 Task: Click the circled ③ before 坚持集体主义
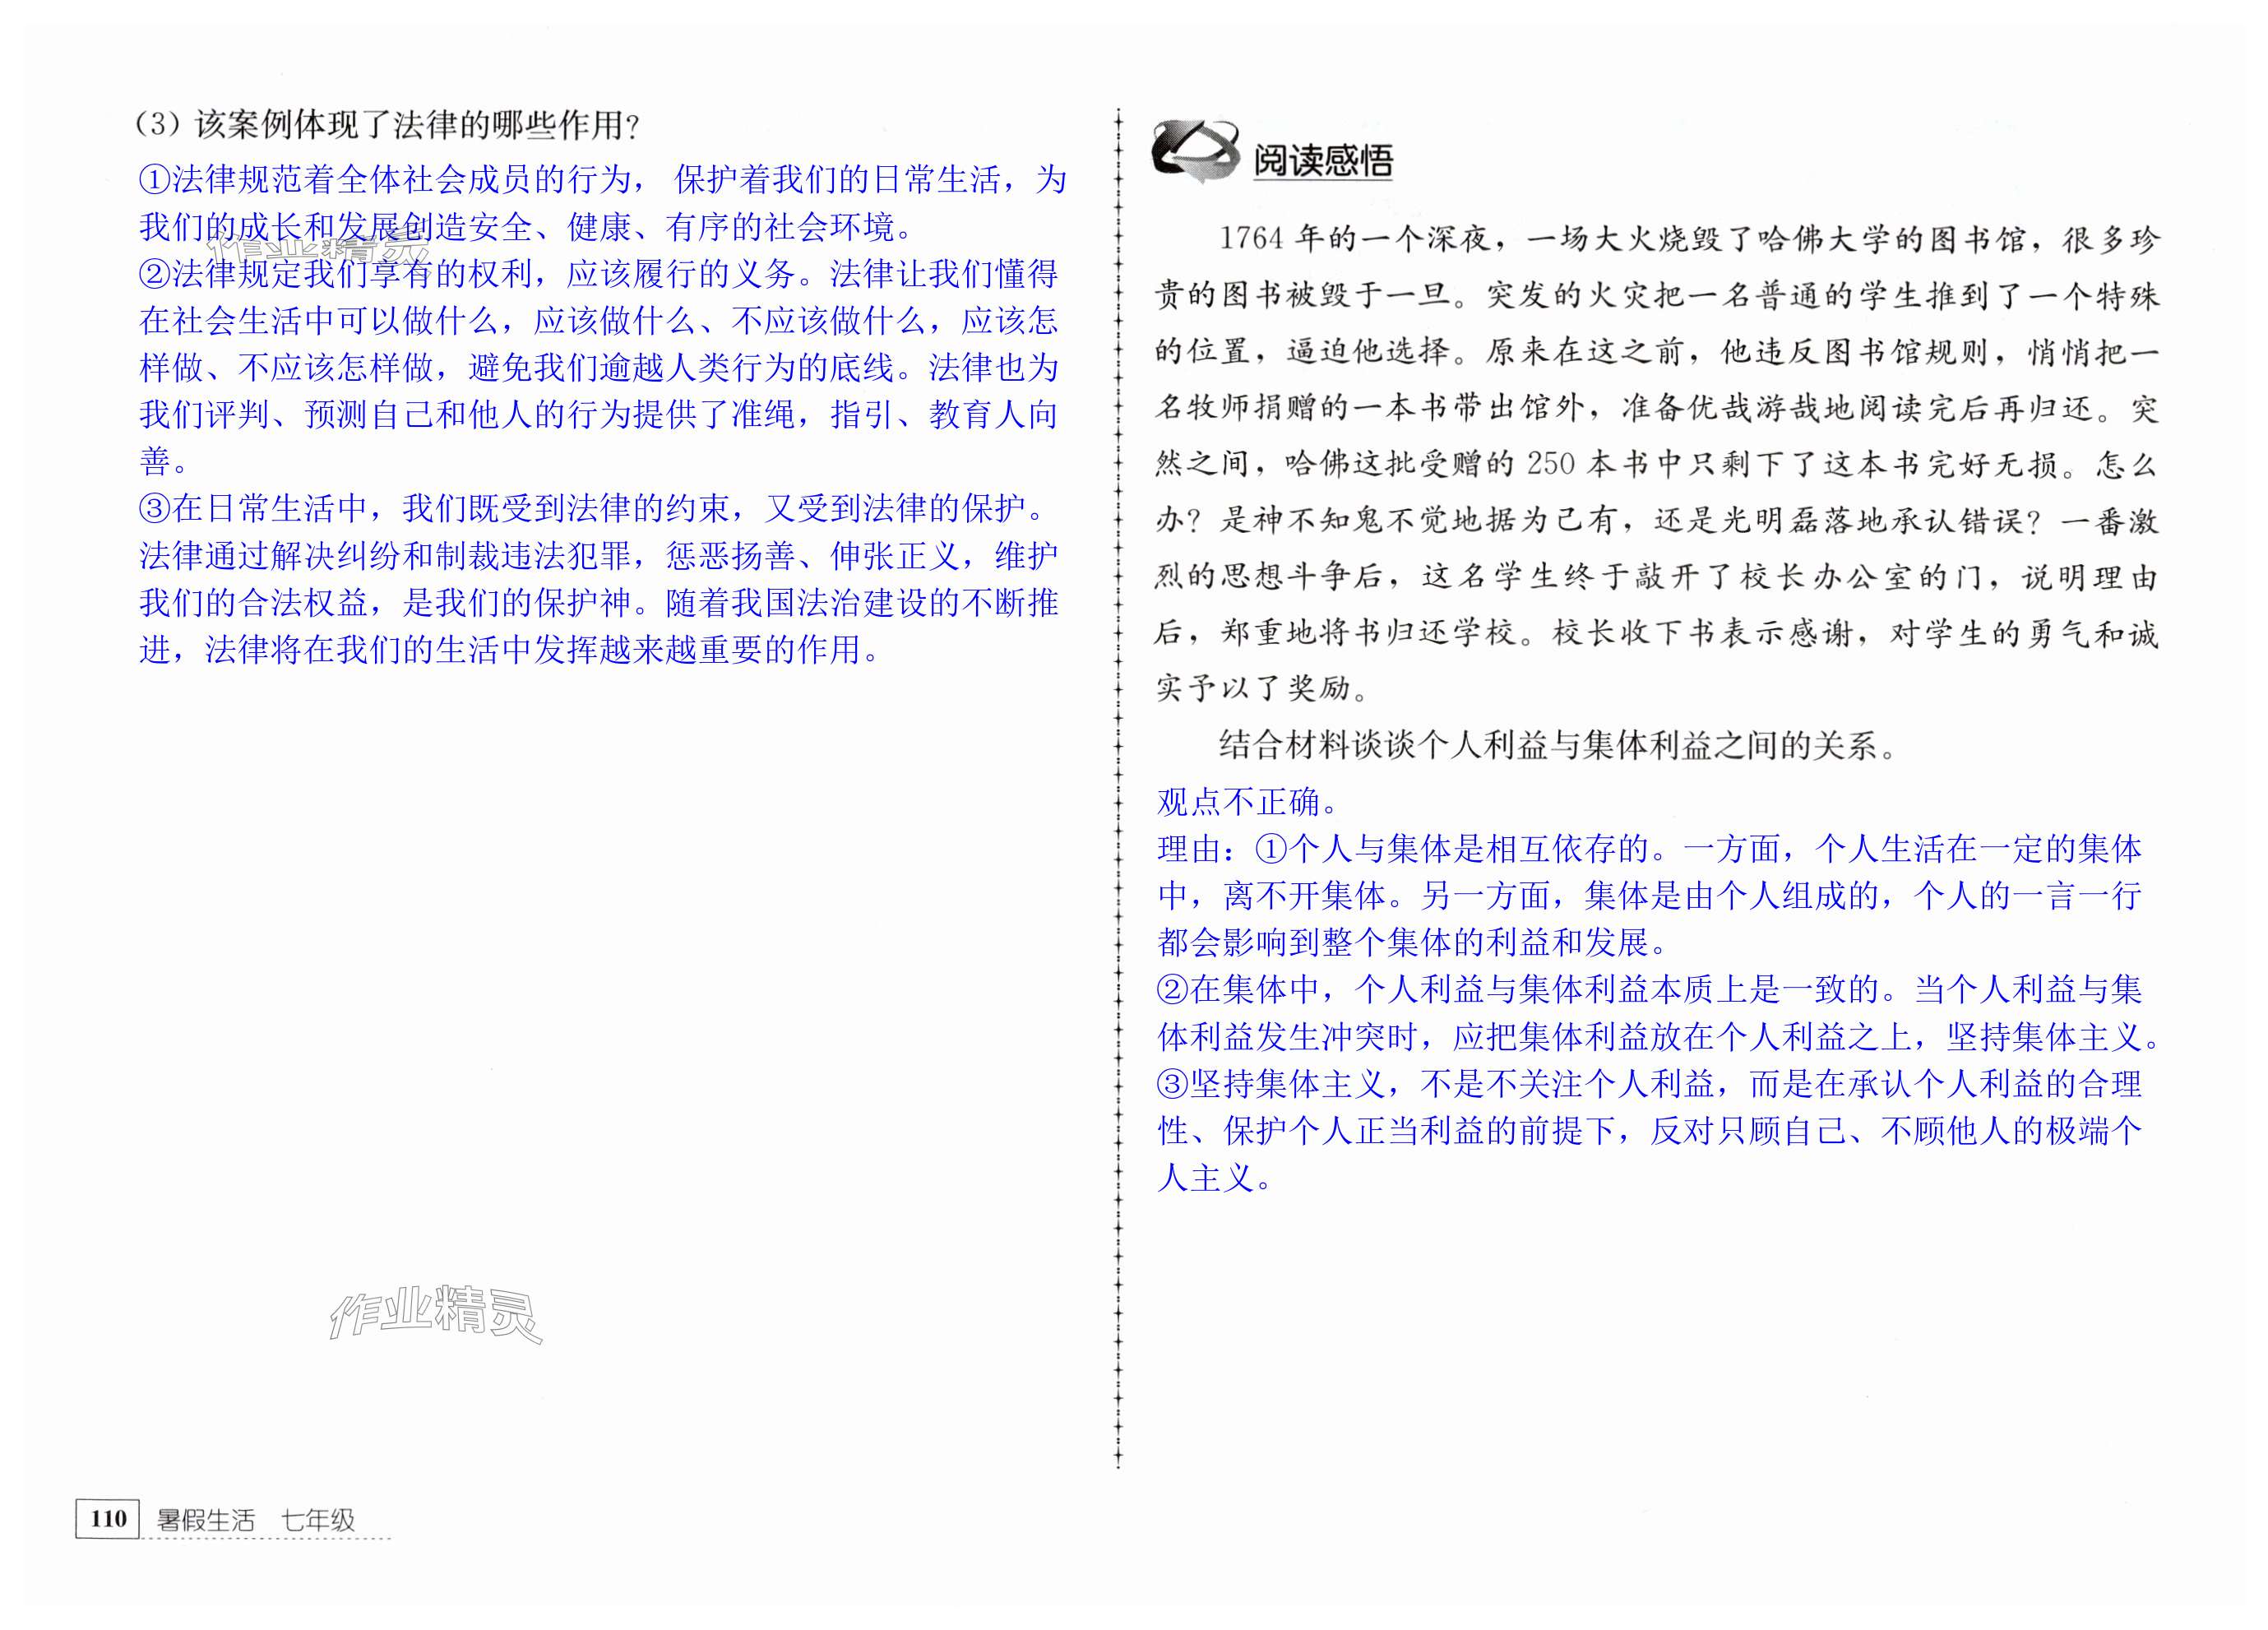(1172, 1084)
